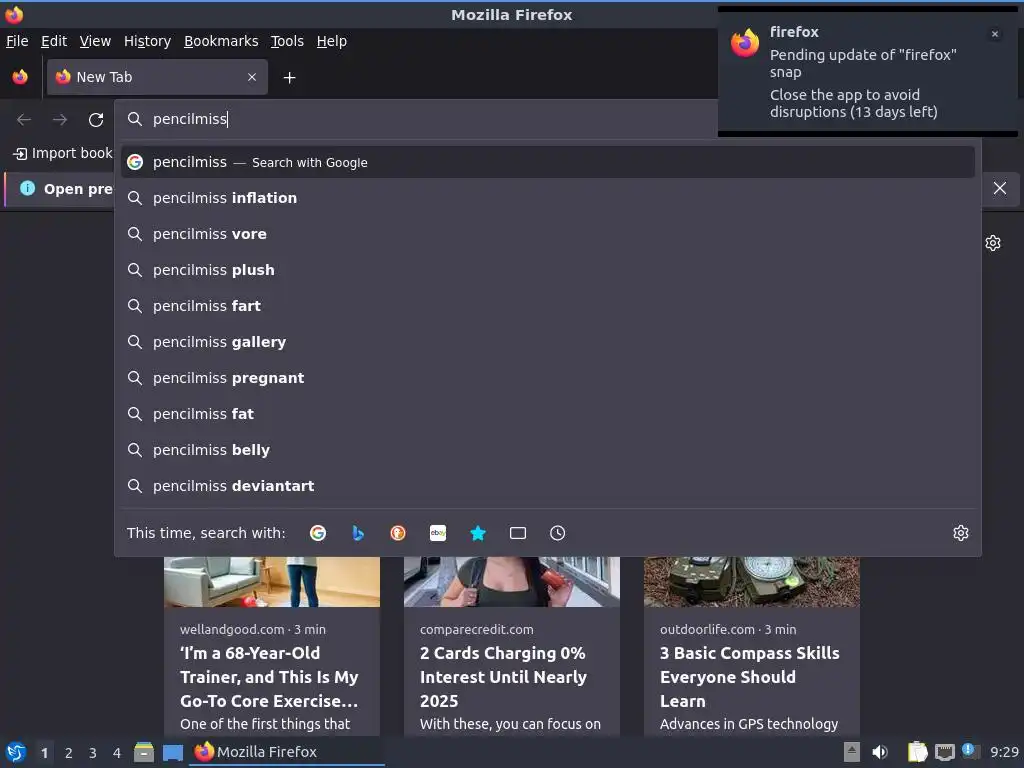Select suggestion 'pencilmiss plush'
Image resolution: width=1024 pixels, height=768 pixels.
click(547, 270)
